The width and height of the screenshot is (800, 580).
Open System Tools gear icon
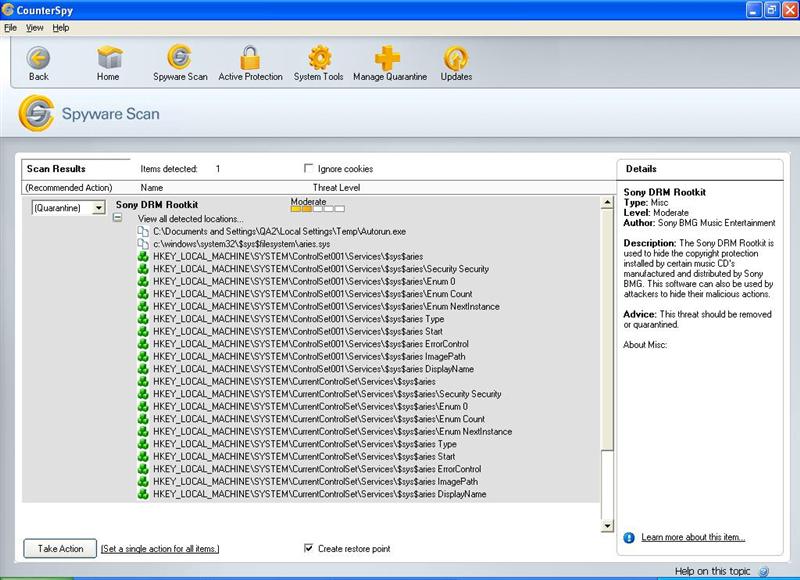pyautogui.click(x=319, y=58)
